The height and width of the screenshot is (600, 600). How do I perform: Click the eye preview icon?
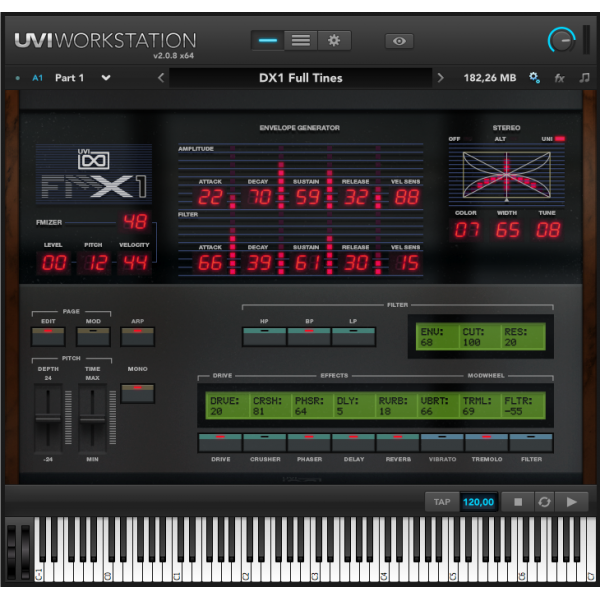(x=399, y=41)
